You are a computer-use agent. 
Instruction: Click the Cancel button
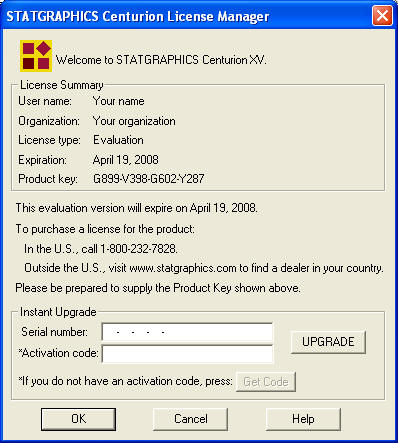click(x=191, y=419)
